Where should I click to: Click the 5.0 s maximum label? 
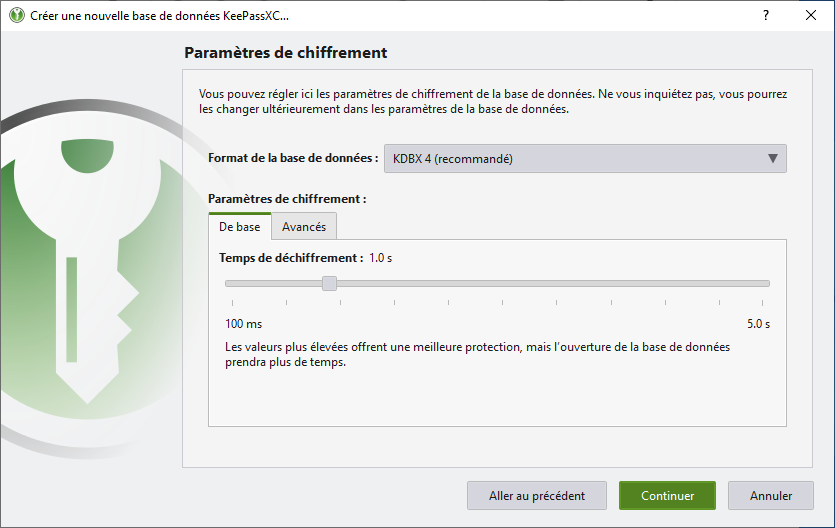tap(758, 324)
